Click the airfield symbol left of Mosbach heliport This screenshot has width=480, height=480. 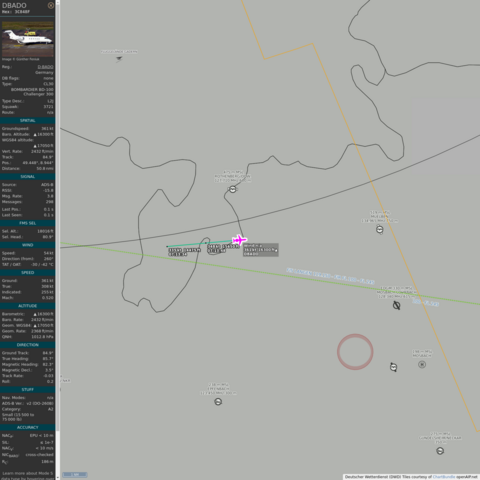394,367
